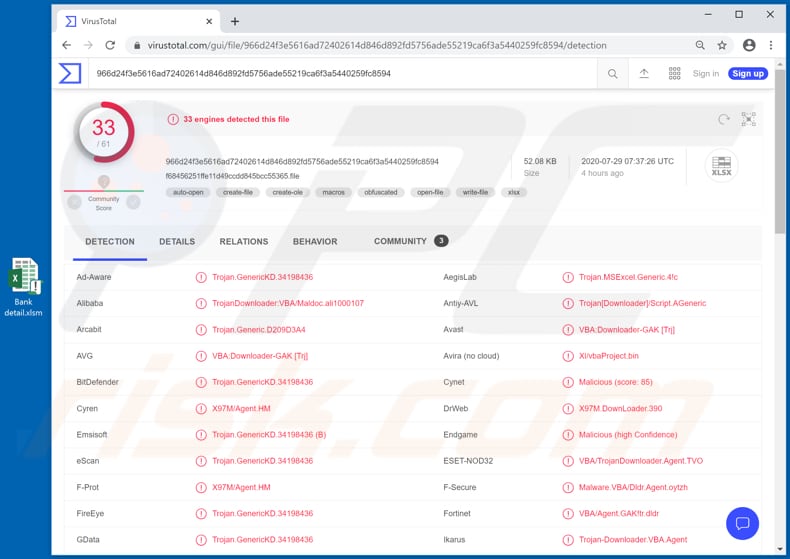Click the obfuscated tag
Screen dimensions: 790x559
(381, 192)
